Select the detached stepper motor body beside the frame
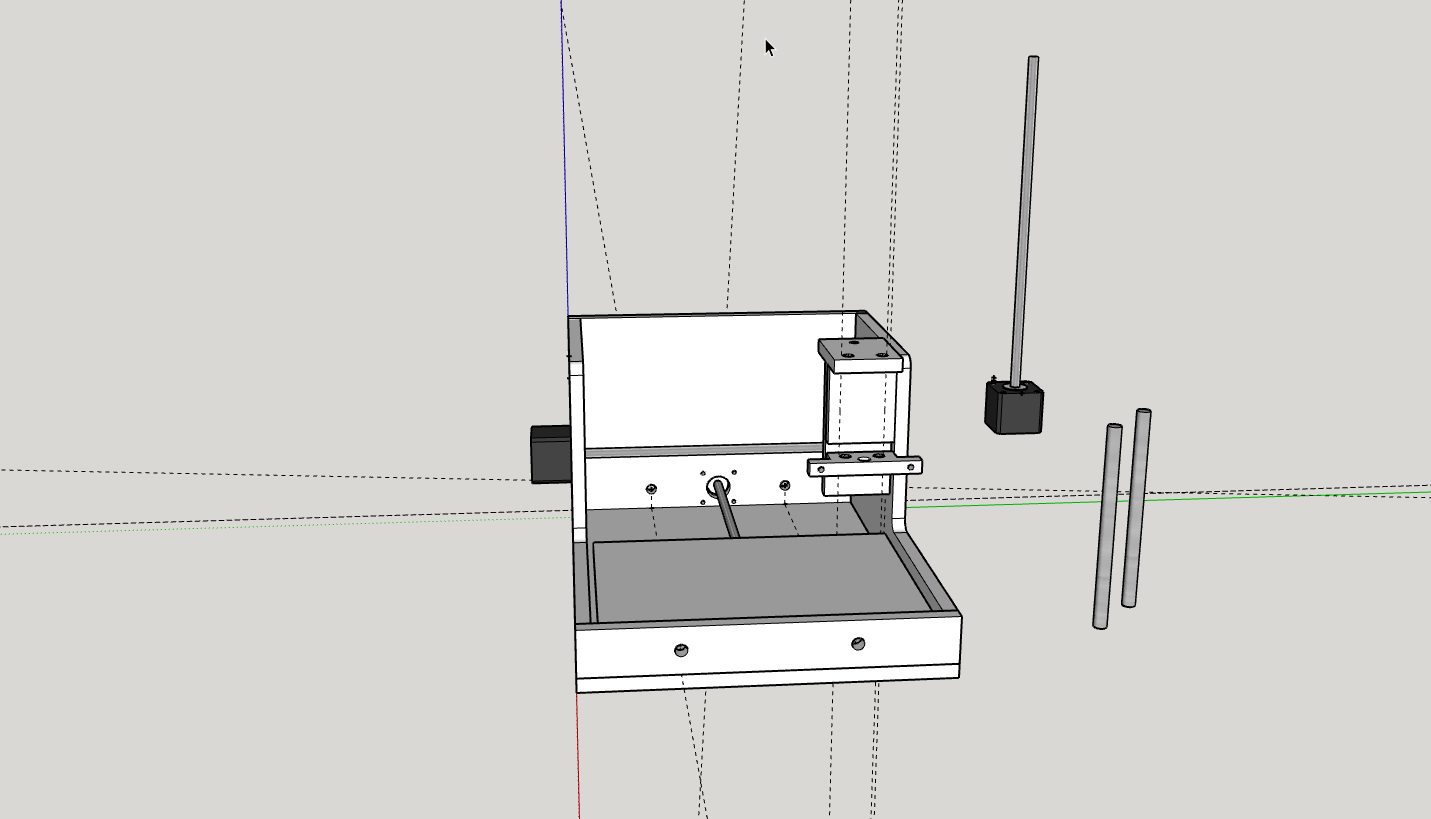Screen dimensions: 1431x819 tap(1014, 407)
